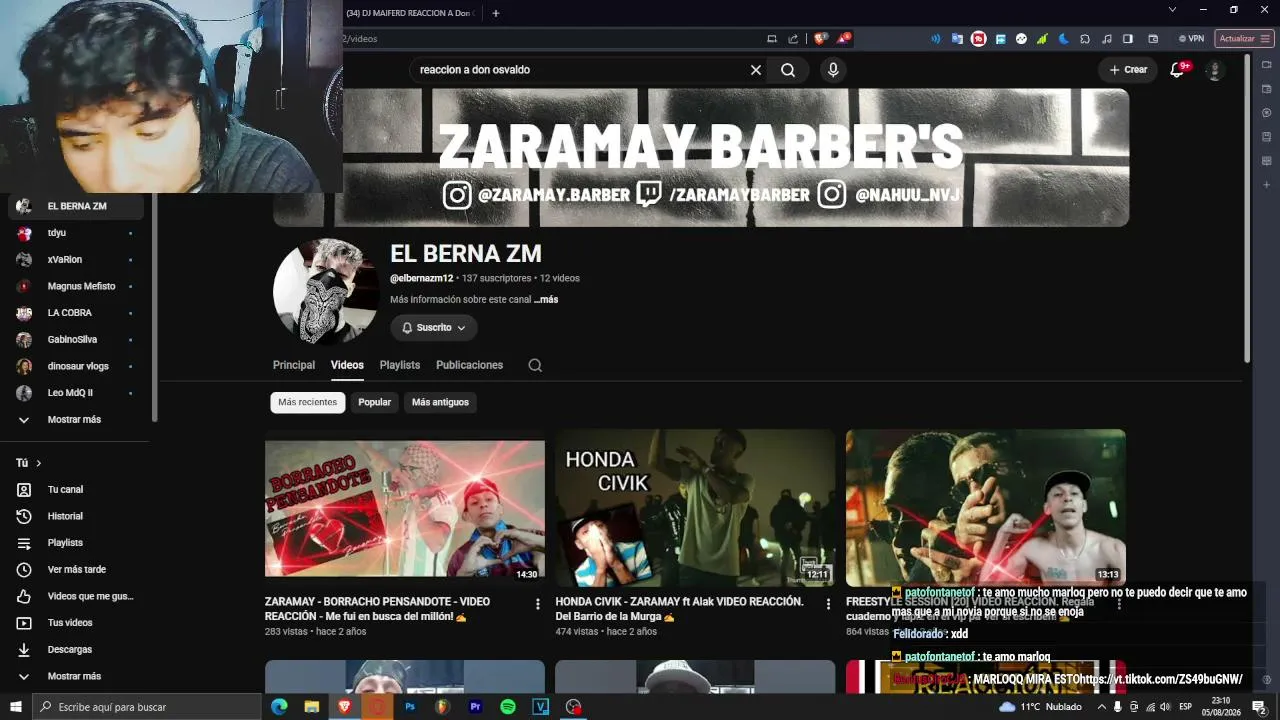Open the LA COBRA subscription channel
This screenshot has height=720, width=1280.
[76, 313]
